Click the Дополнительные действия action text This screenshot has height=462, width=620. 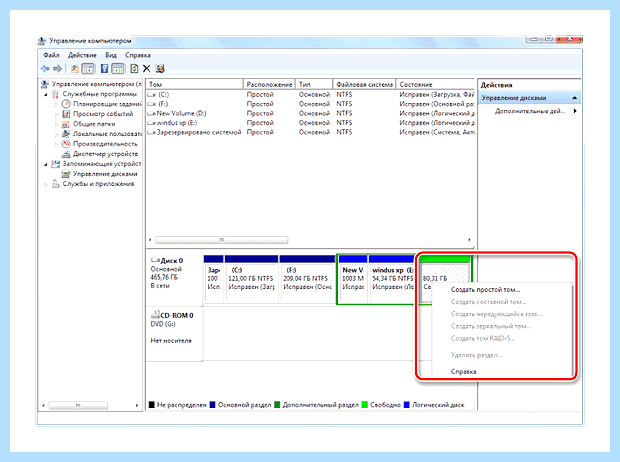(531, 111)
